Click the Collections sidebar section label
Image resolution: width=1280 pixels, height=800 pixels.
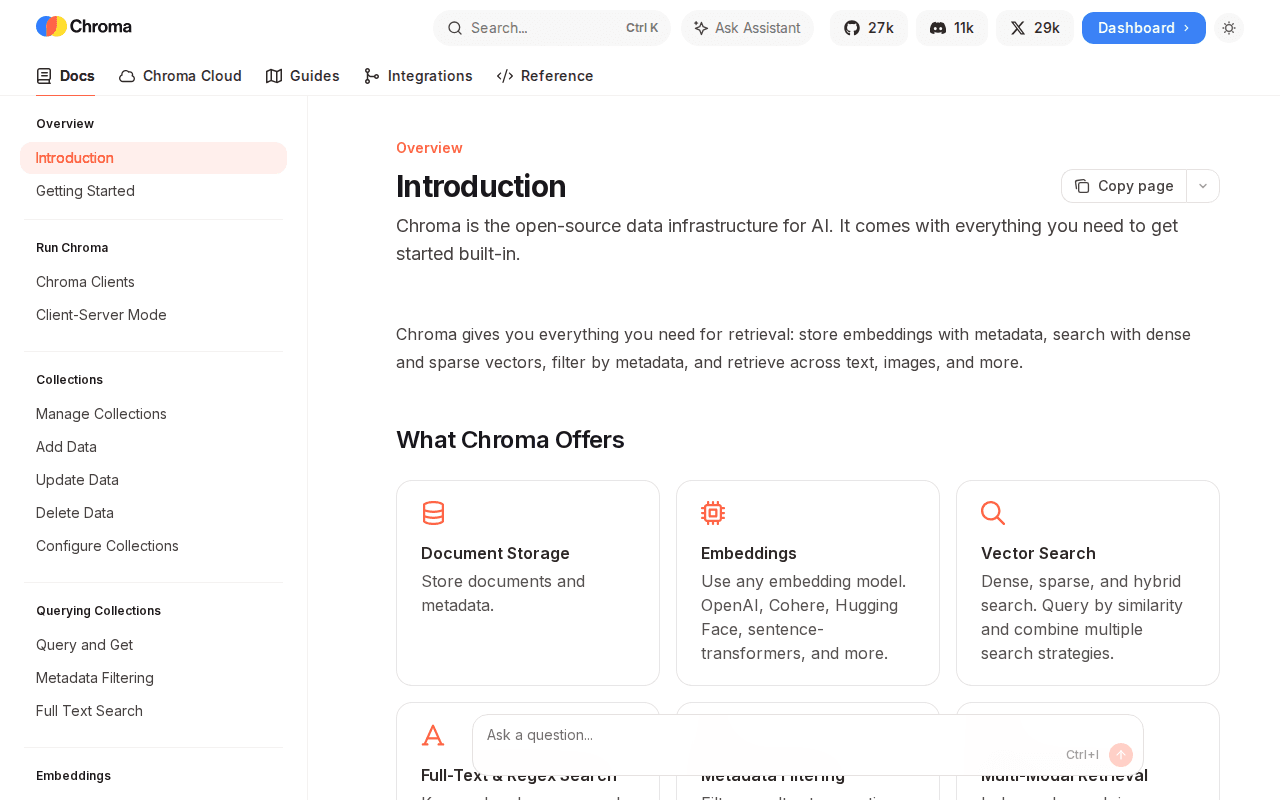69,380
